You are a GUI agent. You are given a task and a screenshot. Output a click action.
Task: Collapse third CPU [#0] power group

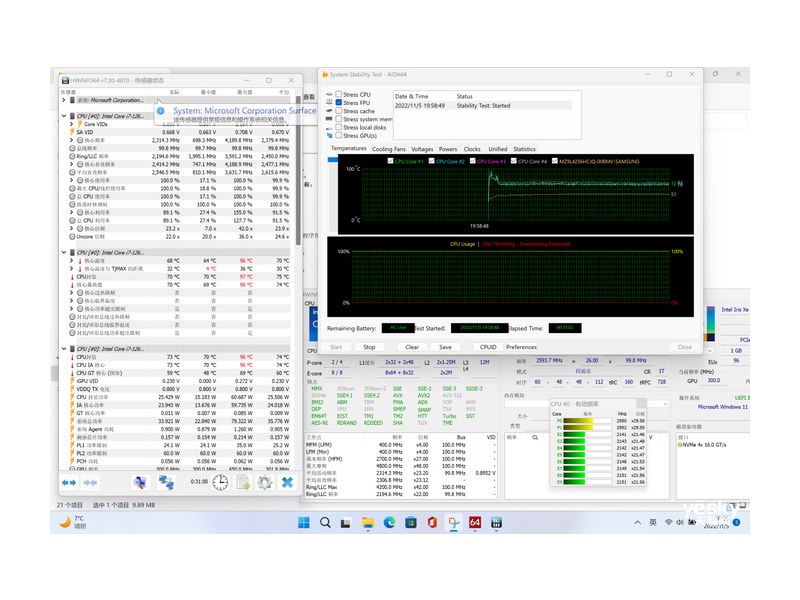pos(64,349)
